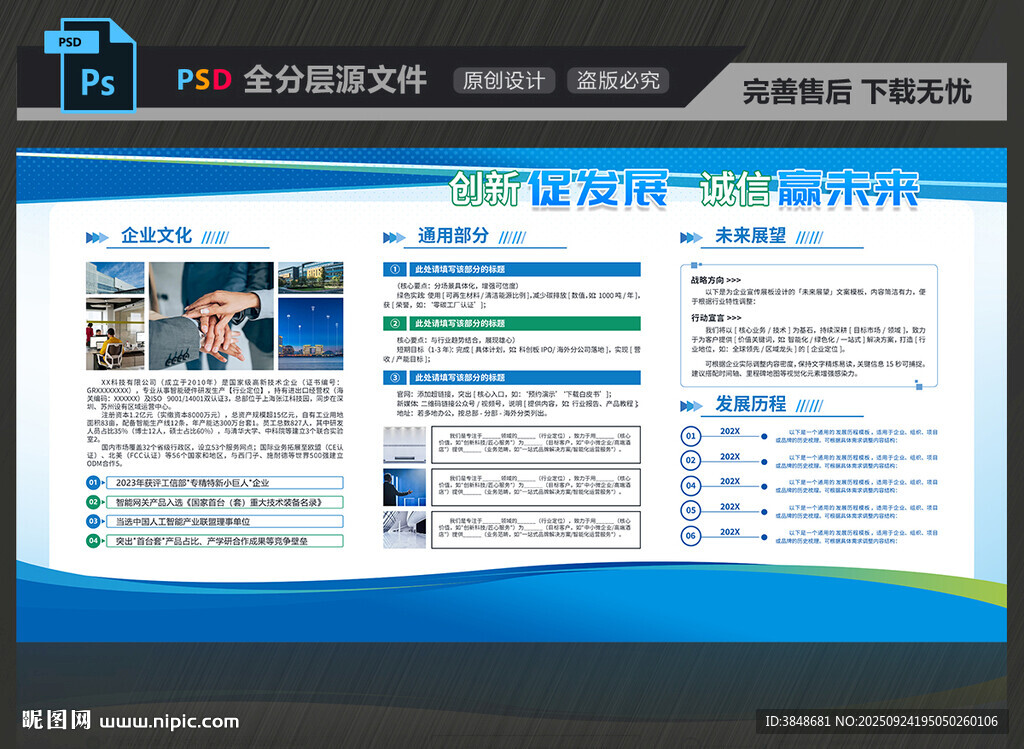The height and width of the screenshot is (749, 1024).
Task: Click timeline circle 05
Action: [691, 510]
